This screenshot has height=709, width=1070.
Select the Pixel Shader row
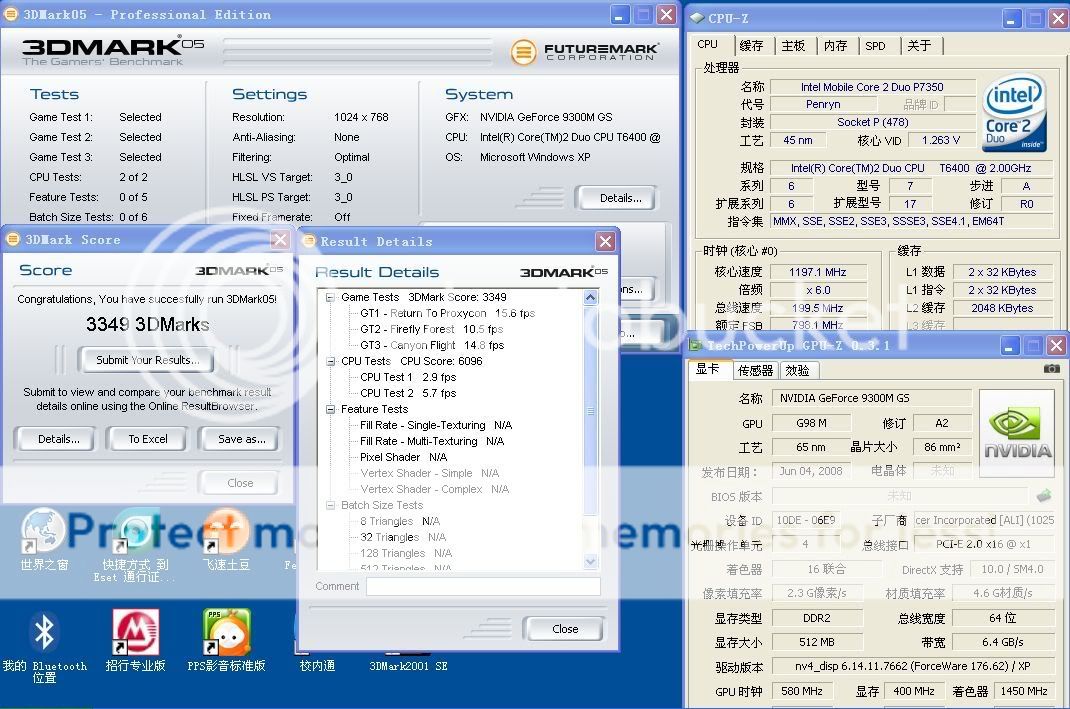click(x=403, y=457)
